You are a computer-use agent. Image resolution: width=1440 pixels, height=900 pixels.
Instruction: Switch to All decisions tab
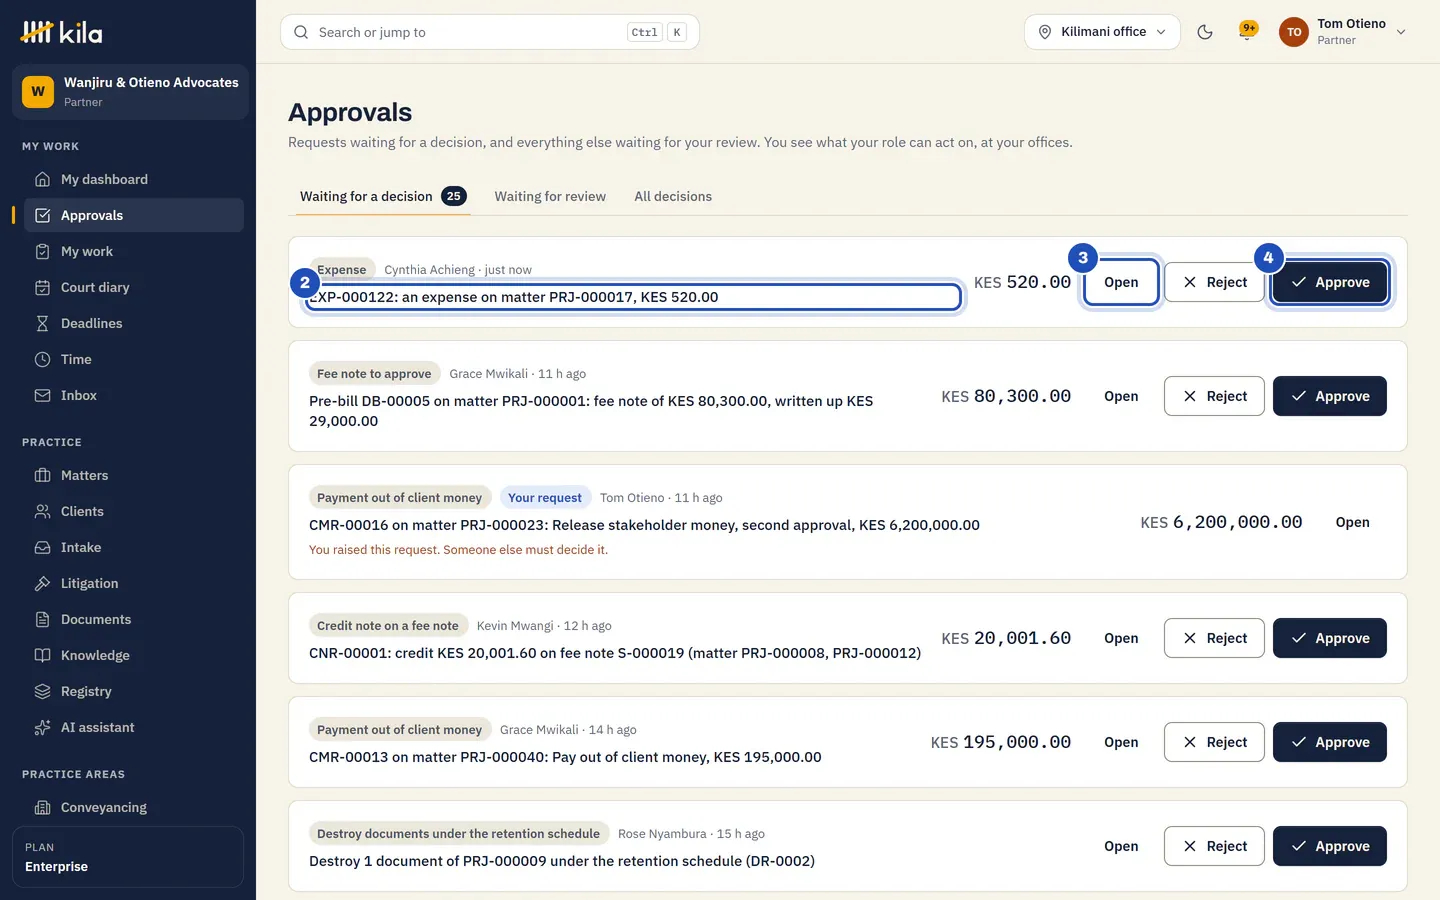tap(673, 196)
